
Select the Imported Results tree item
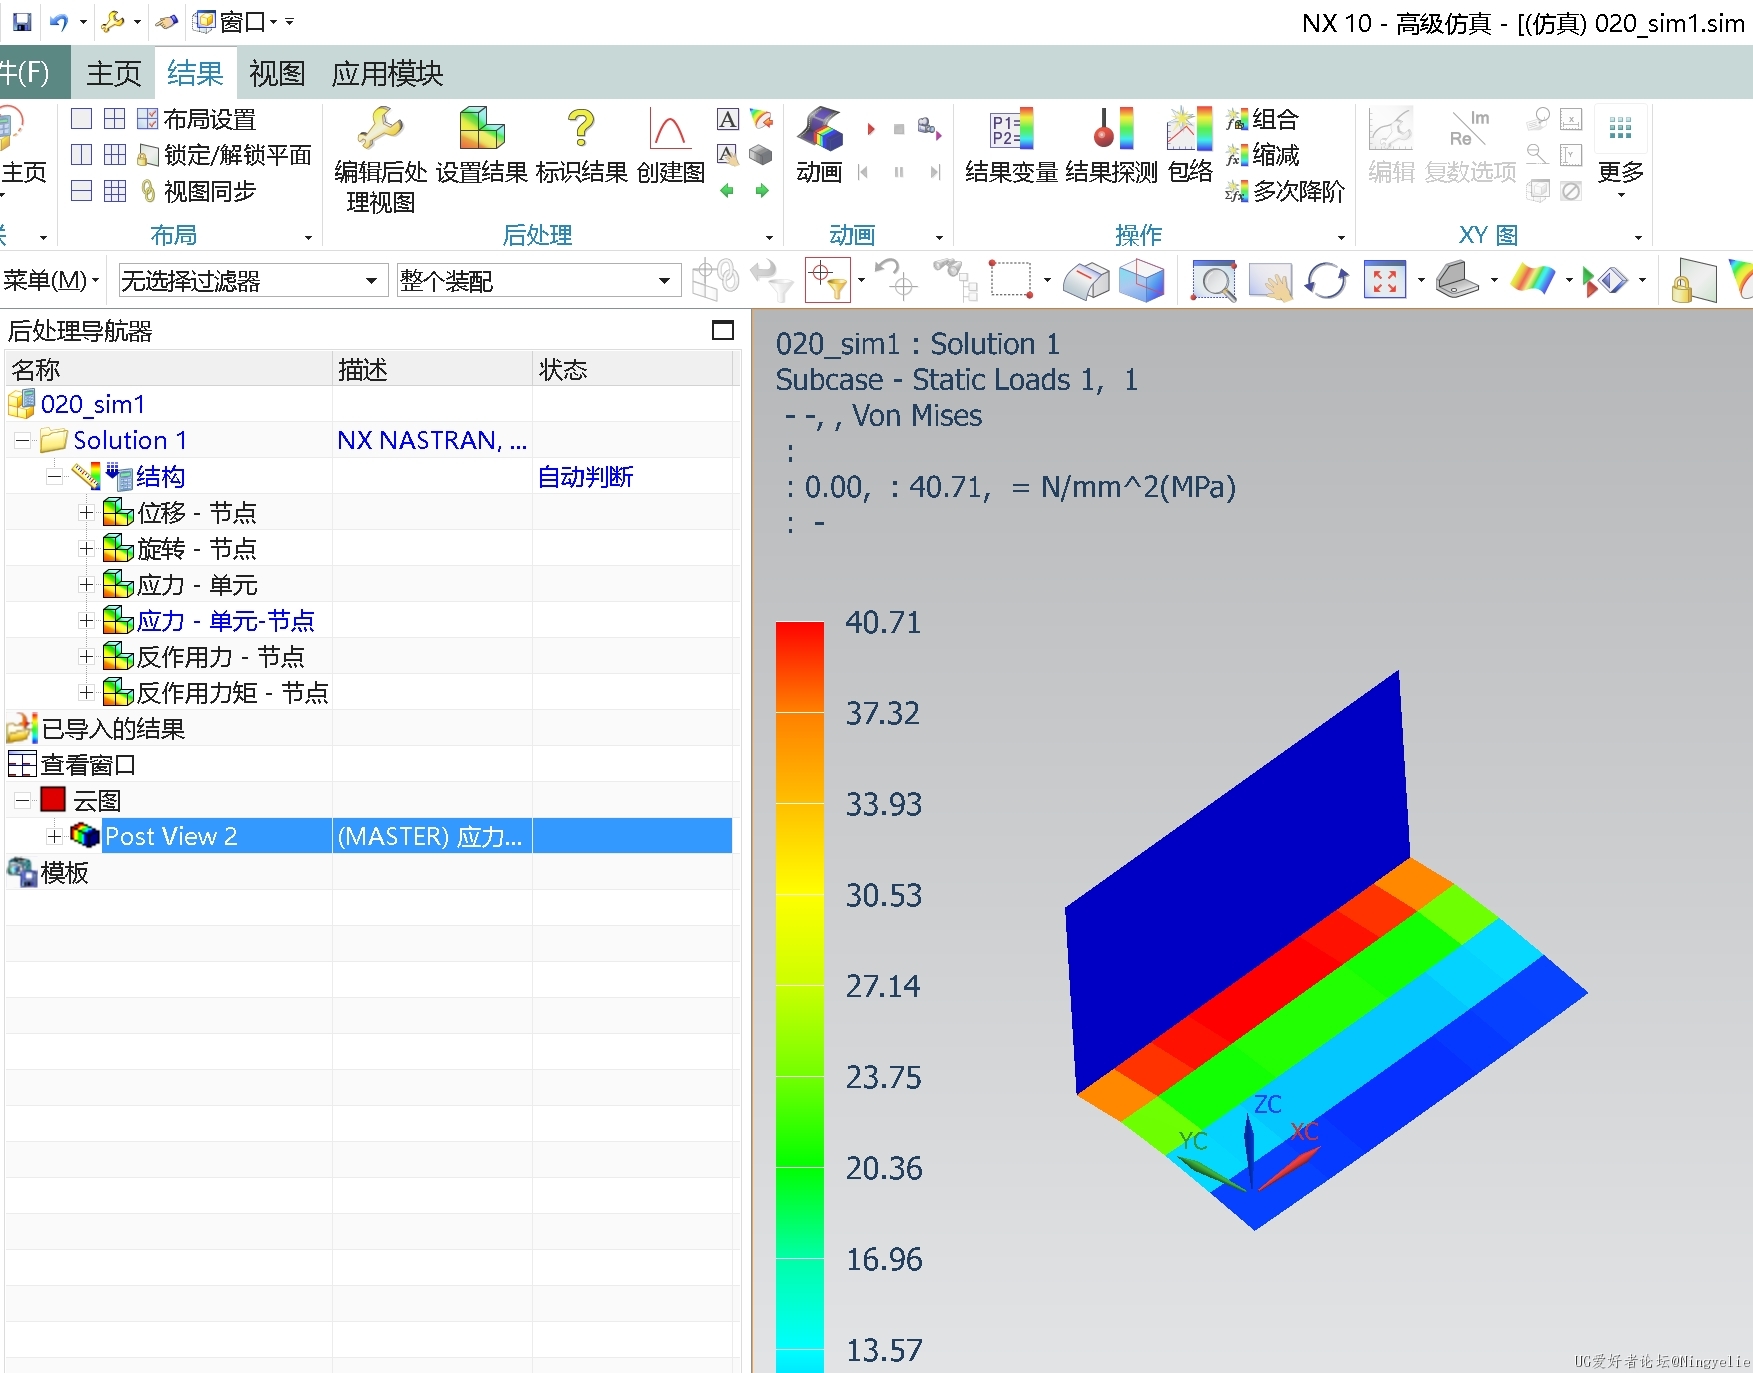pos(112,729)
